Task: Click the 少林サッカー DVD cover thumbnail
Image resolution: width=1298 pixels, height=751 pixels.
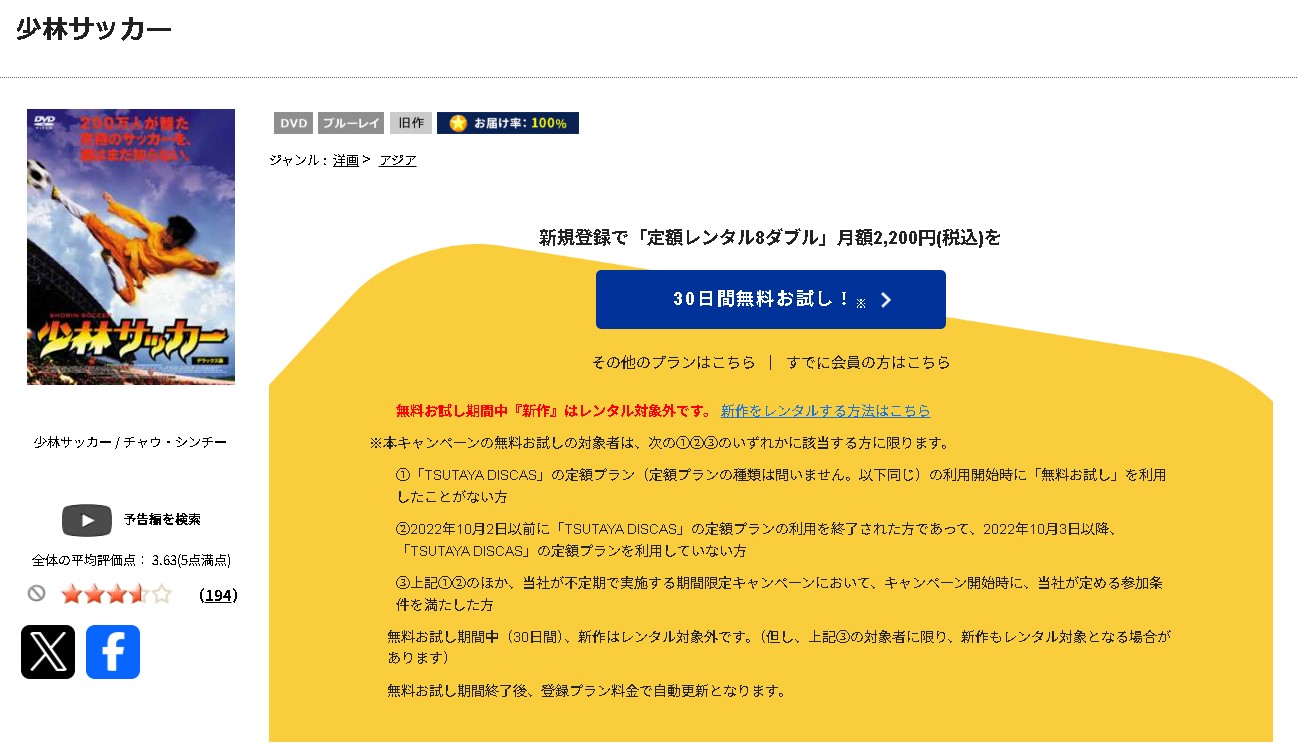Action: tap(131, 246)
